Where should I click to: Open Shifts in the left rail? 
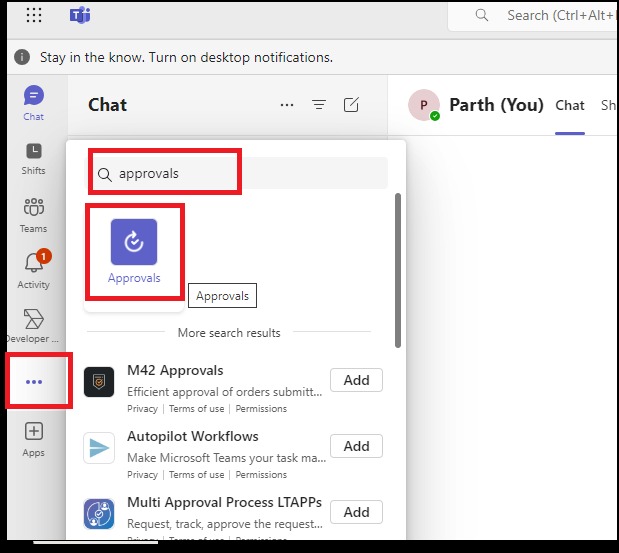(34, 159)
